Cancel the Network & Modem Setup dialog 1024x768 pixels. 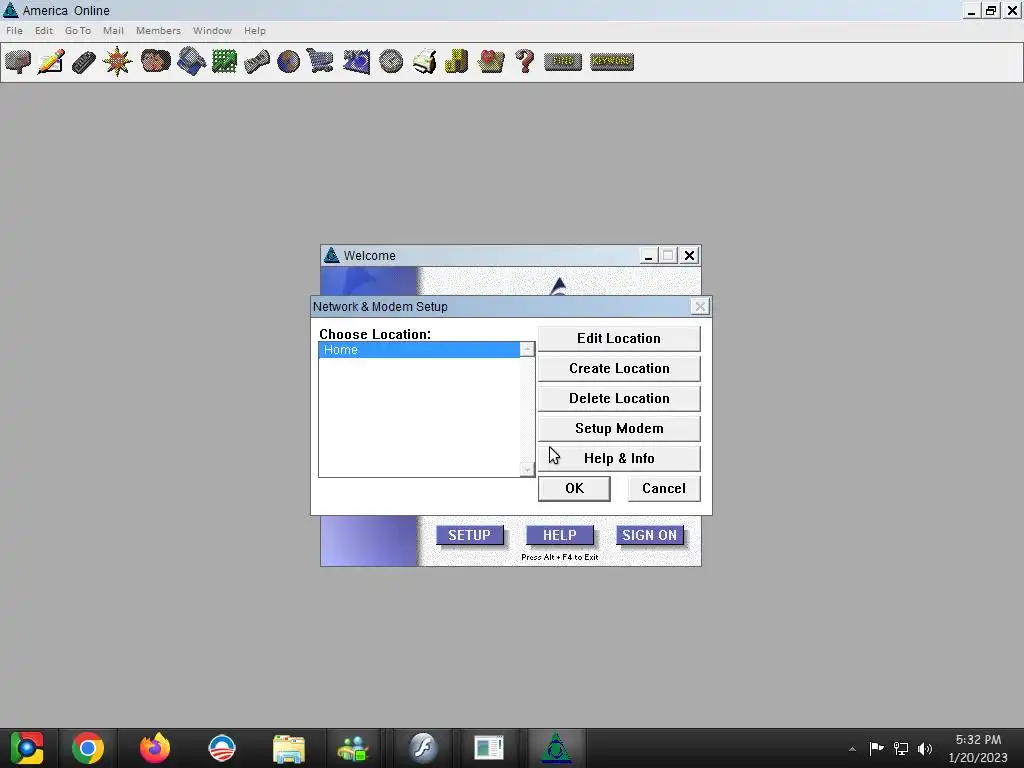point(664,488)
